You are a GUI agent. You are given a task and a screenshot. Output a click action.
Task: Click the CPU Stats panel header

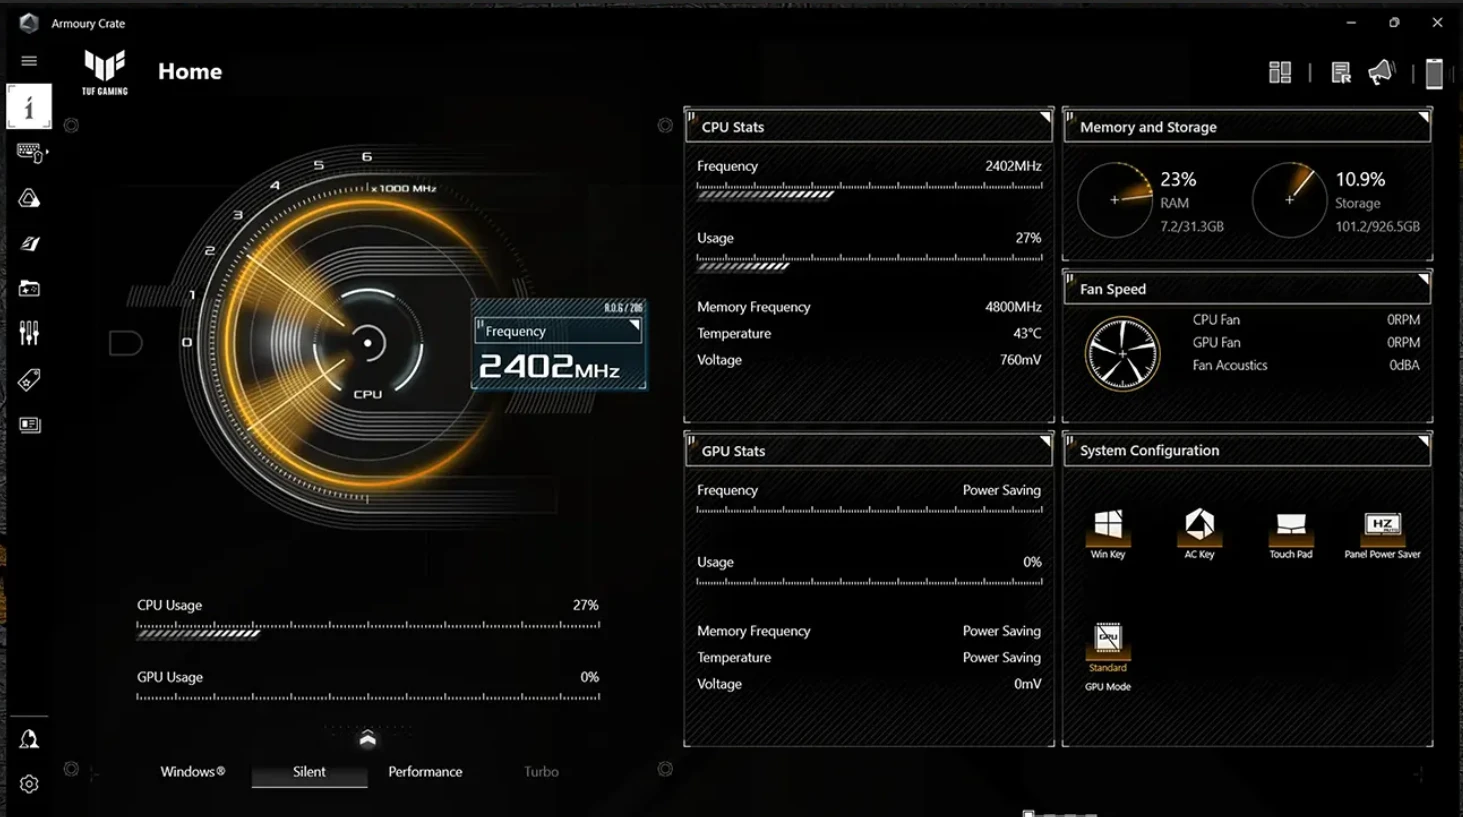869,127
